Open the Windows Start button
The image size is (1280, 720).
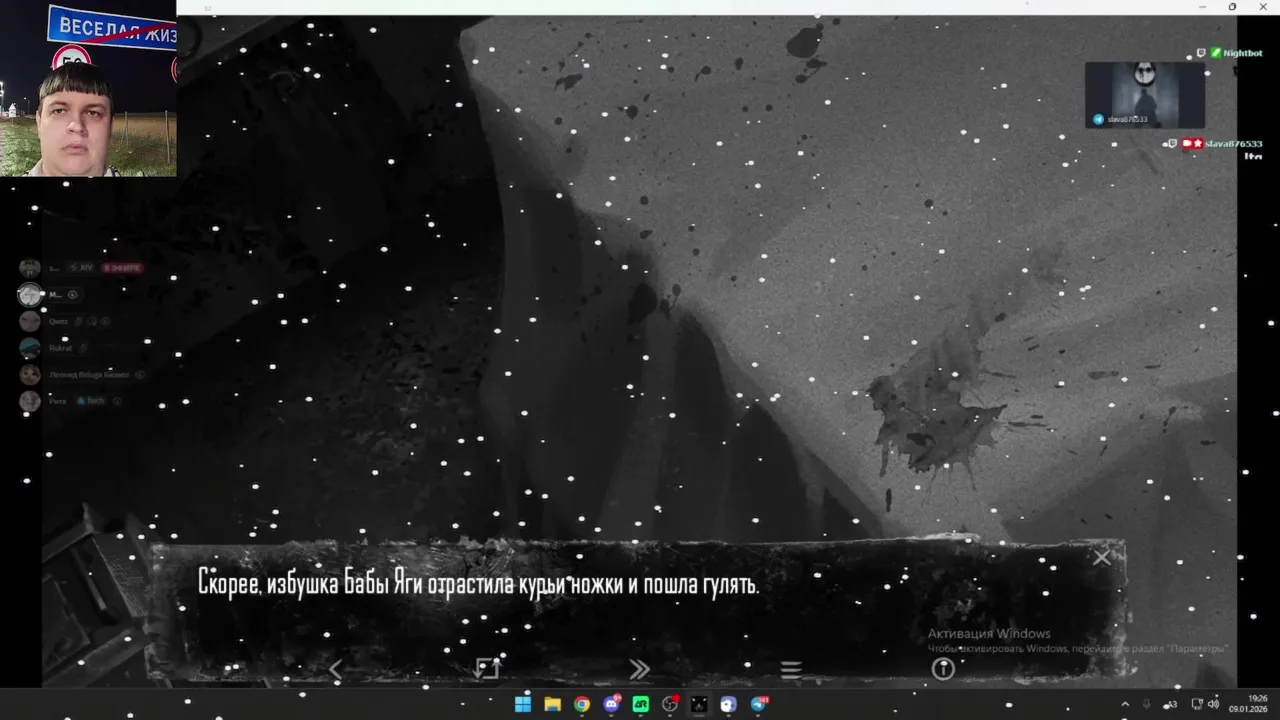tap(523, 704)
